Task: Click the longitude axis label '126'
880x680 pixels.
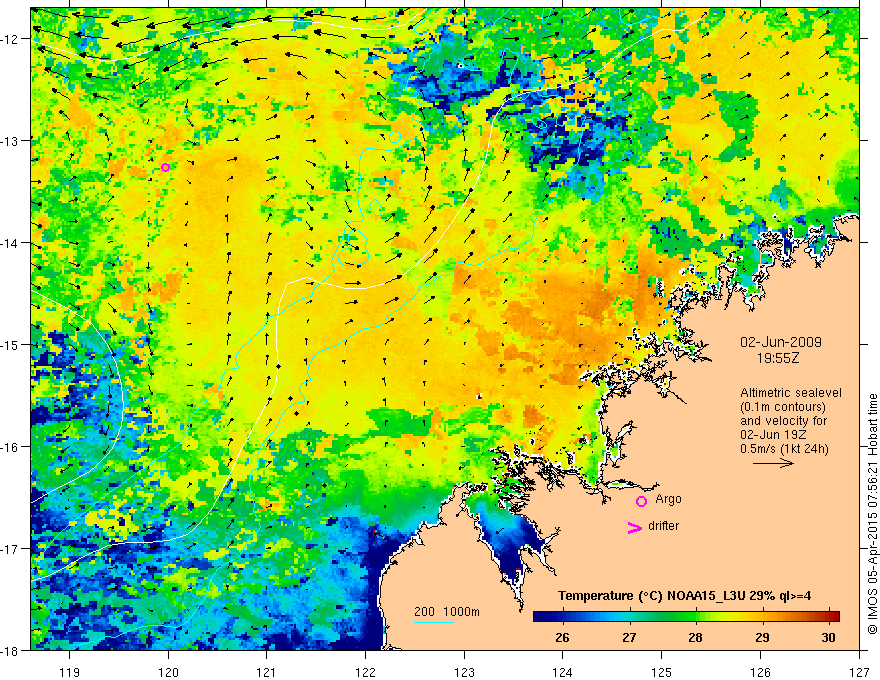Action: [x=760, y=672]
